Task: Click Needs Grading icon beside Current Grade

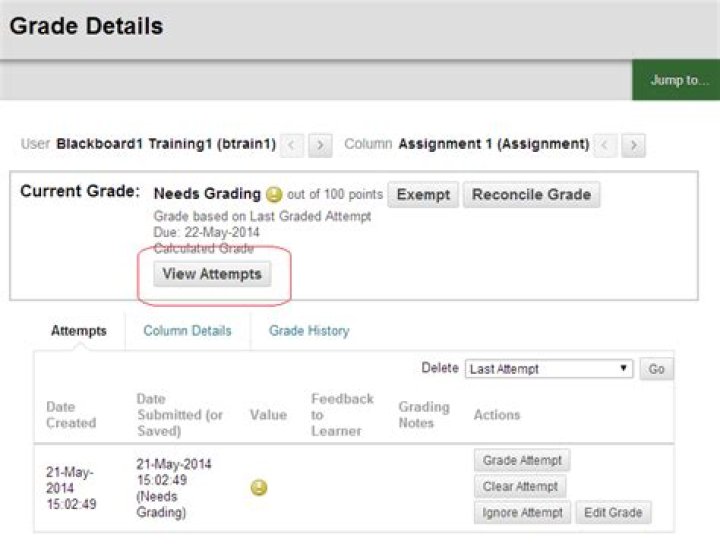Action: click(274, 195)
